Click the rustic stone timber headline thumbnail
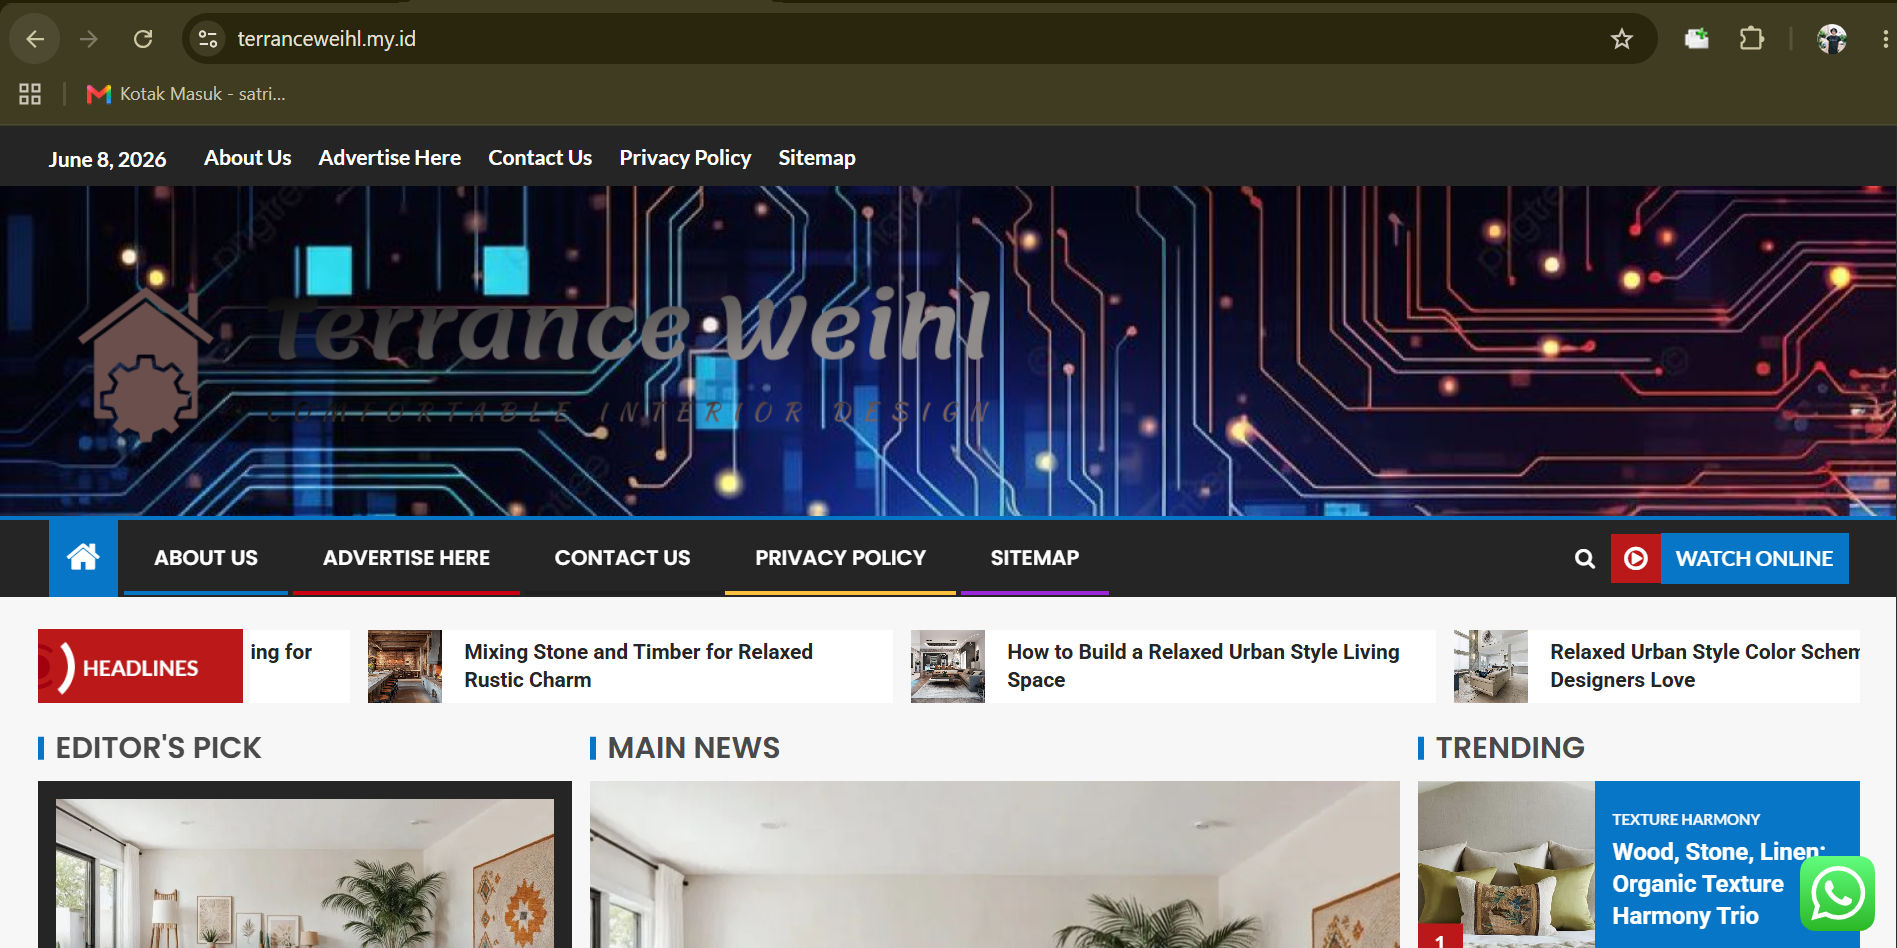Image resolution: width=1897 pixels, height=948 pixels. pos(405,666)
